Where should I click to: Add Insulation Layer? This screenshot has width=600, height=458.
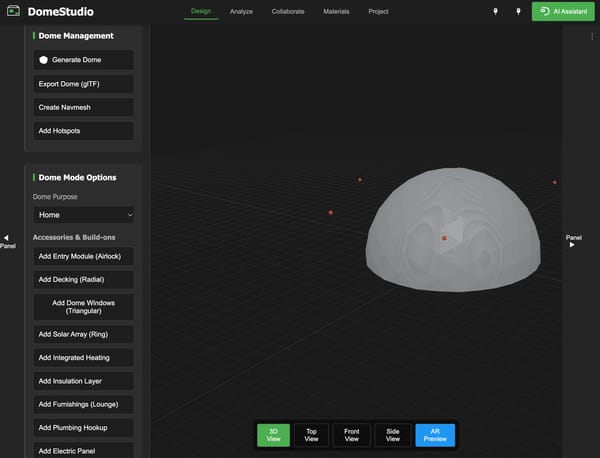83,381
